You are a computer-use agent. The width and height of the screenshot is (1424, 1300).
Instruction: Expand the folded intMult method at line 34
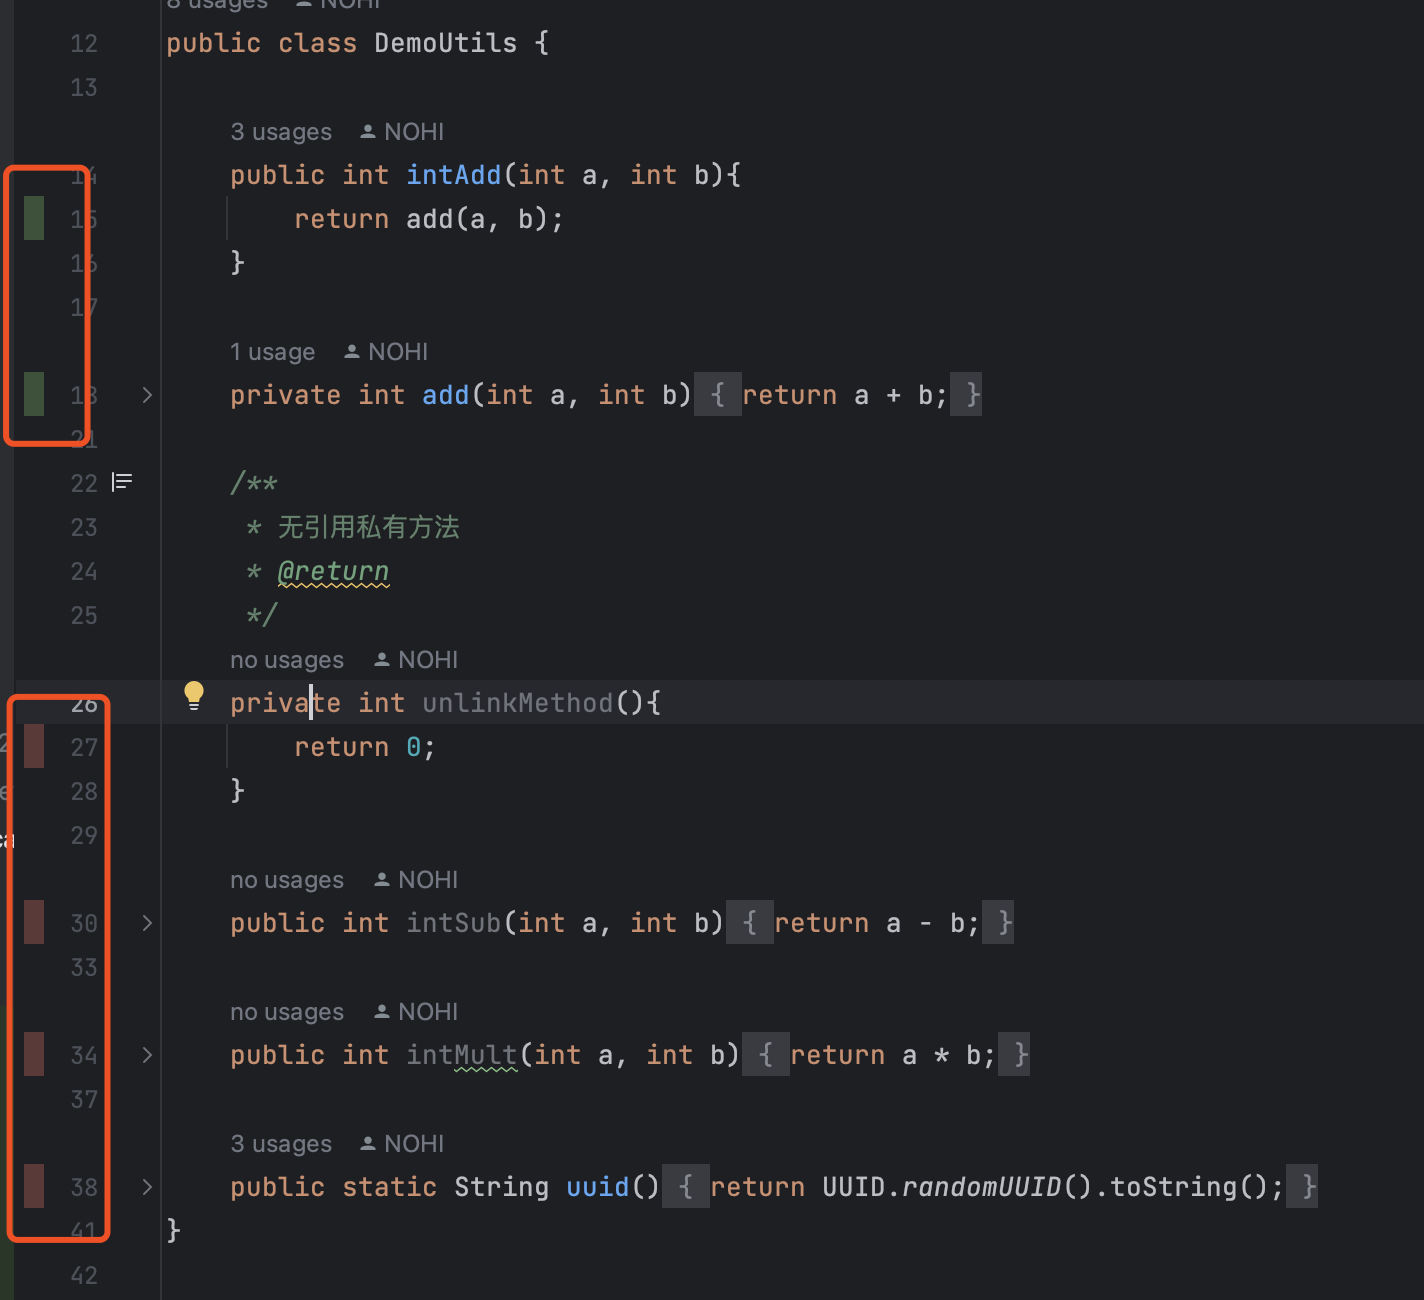coord(147,1055)
